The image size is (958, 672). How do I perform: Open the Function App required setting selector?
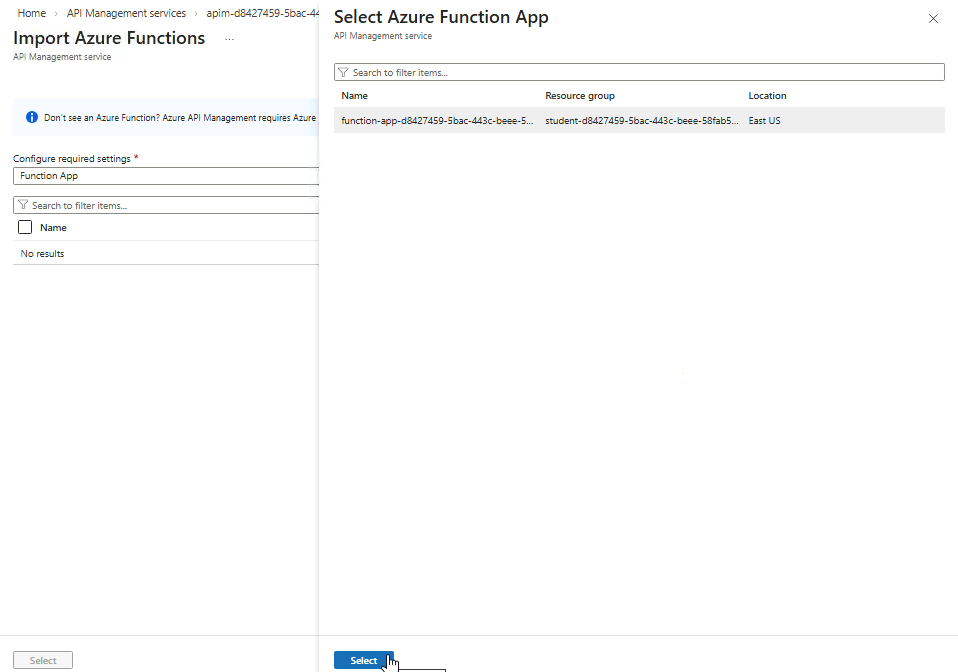[165, 176]
